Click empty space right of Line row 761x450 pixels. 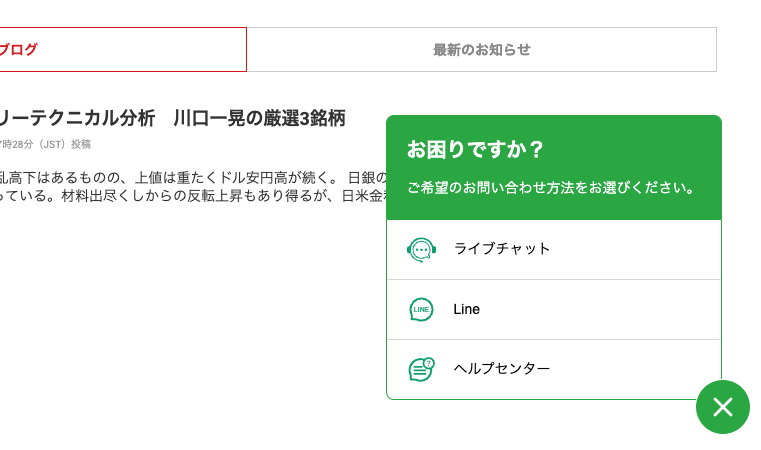point(602,310)
